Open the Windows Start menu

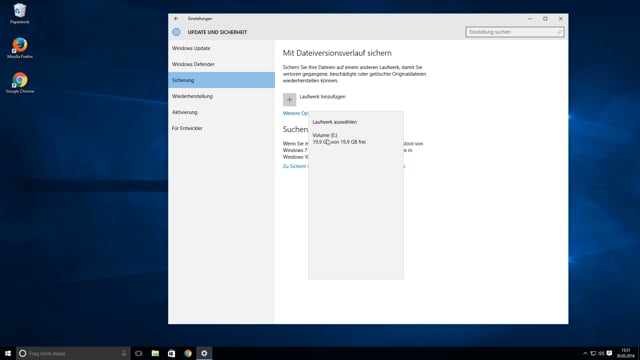pyautogui.click(x=8, y=353)
